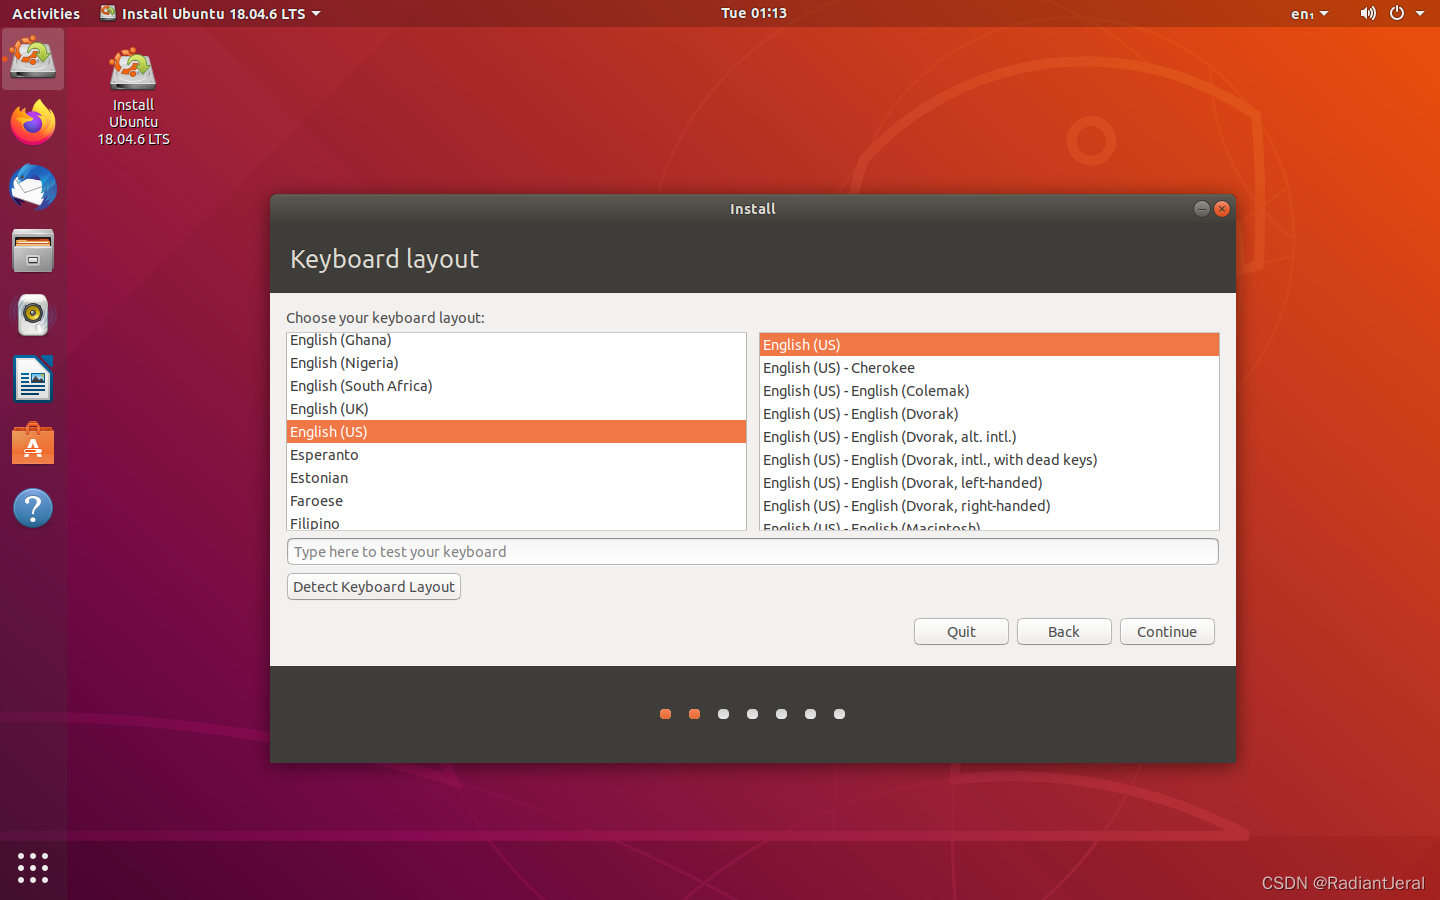Select English (US) - English (Colemak) variant
Image resolution: width=1440 pixels, height=900 pixels.
[989, 391]
